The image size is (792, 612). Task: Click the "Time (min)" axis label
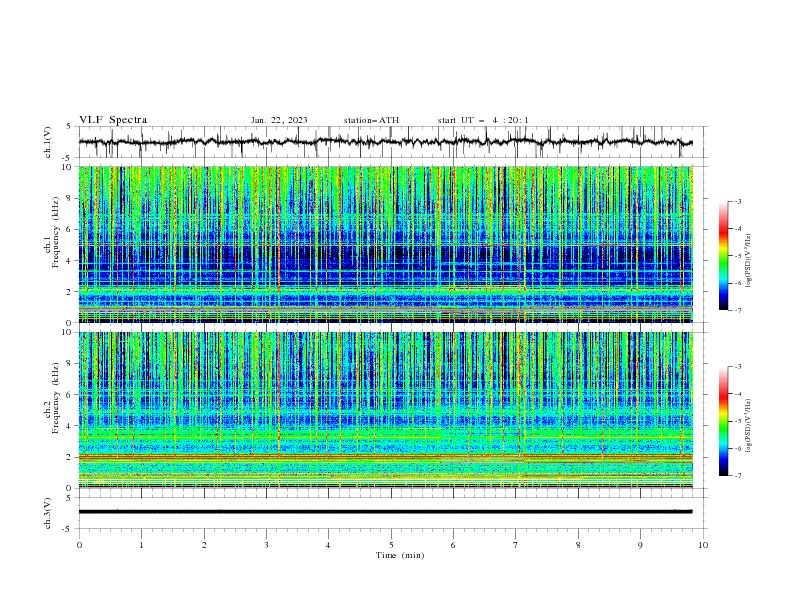tap(400, 555)
